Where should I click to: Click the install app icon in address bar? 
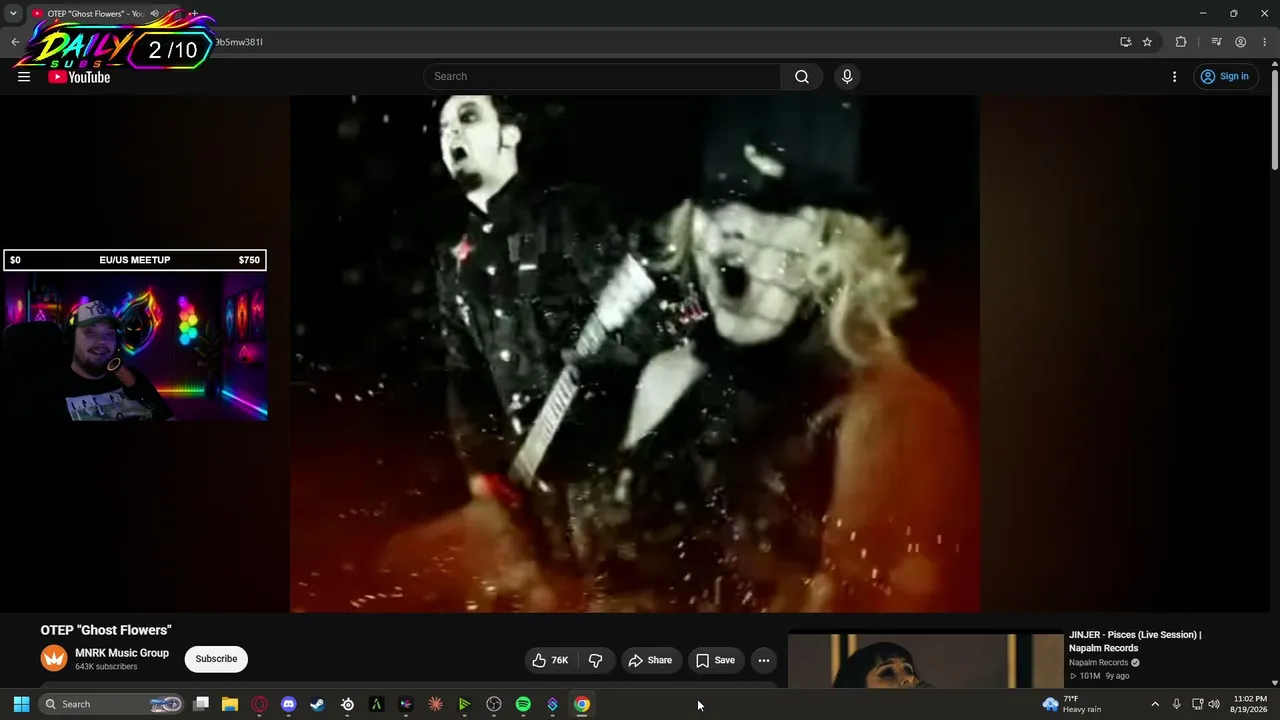[1125, 42]
